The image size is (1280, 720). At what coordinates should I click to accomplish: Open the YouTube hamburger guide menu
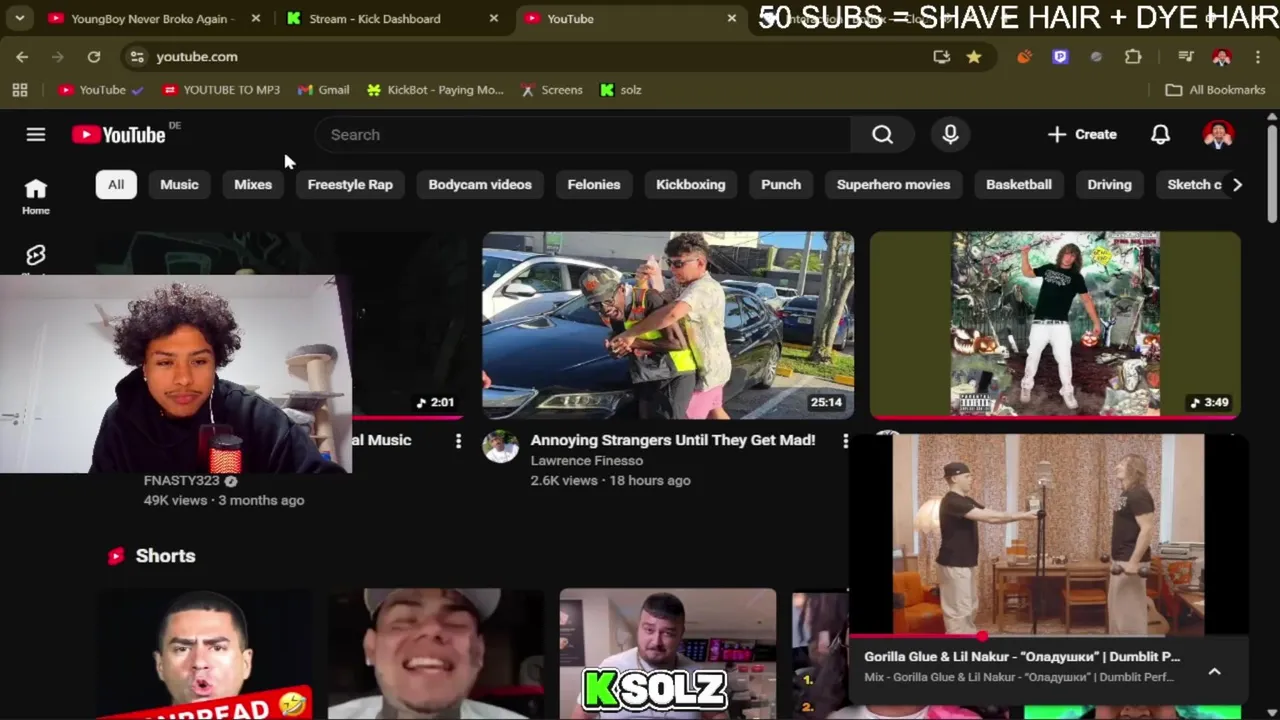point(36,134)
